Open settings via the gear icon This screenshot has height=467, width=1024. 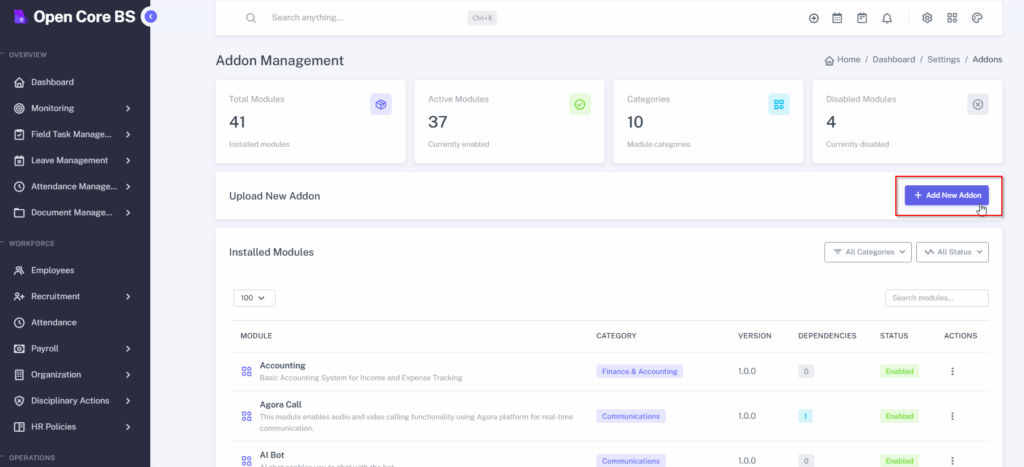coord(927,18)
